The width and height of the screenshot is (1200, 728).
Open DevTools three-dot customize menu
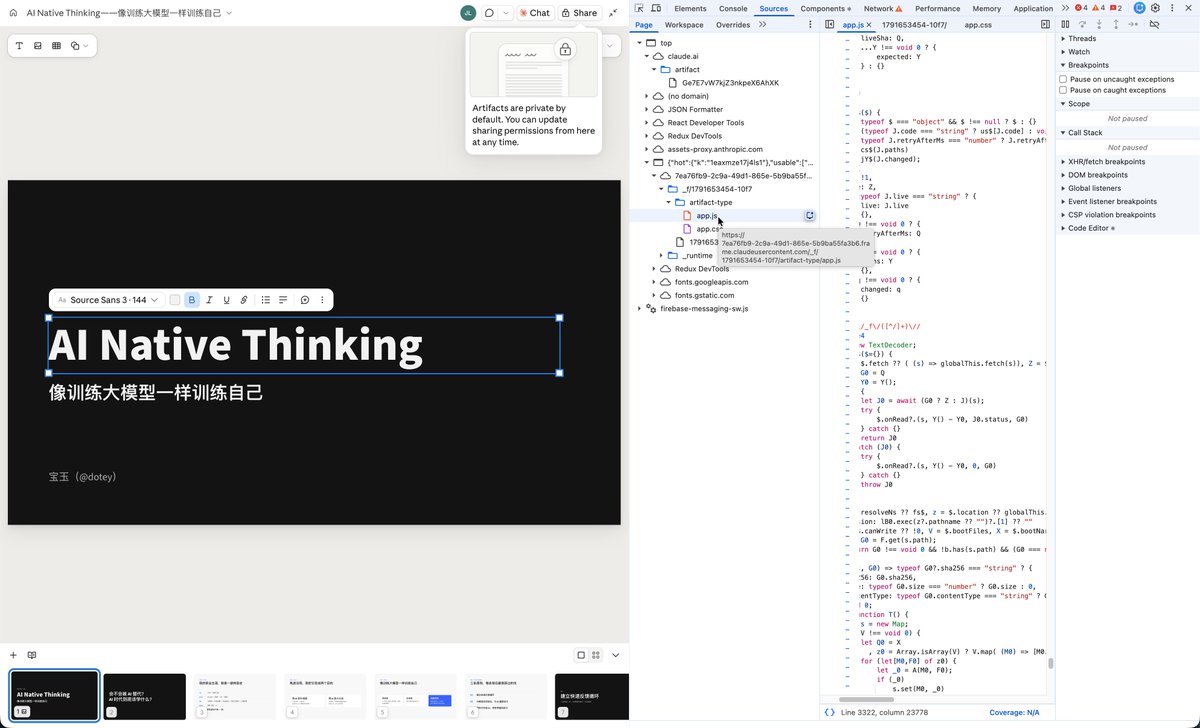(1171, 8)
